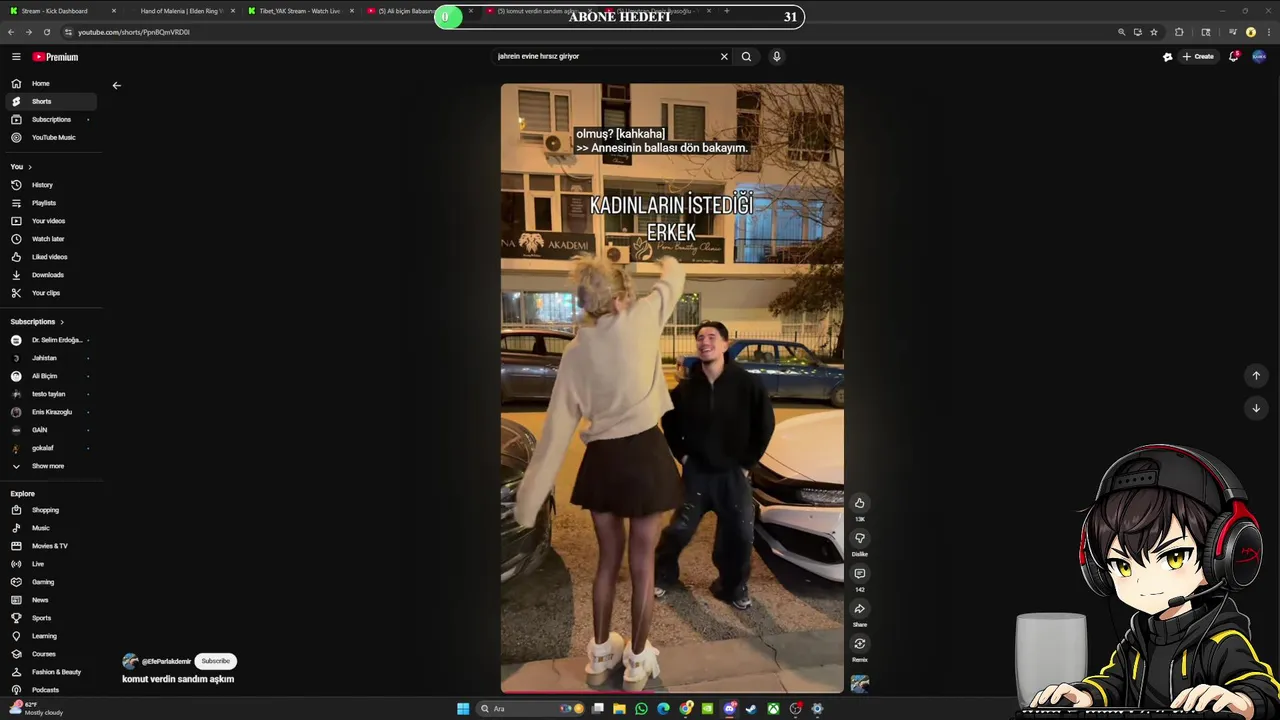Click the Create button
Image resolution: width=1280 pixels, height=720 pixels.
[1198, 57]
